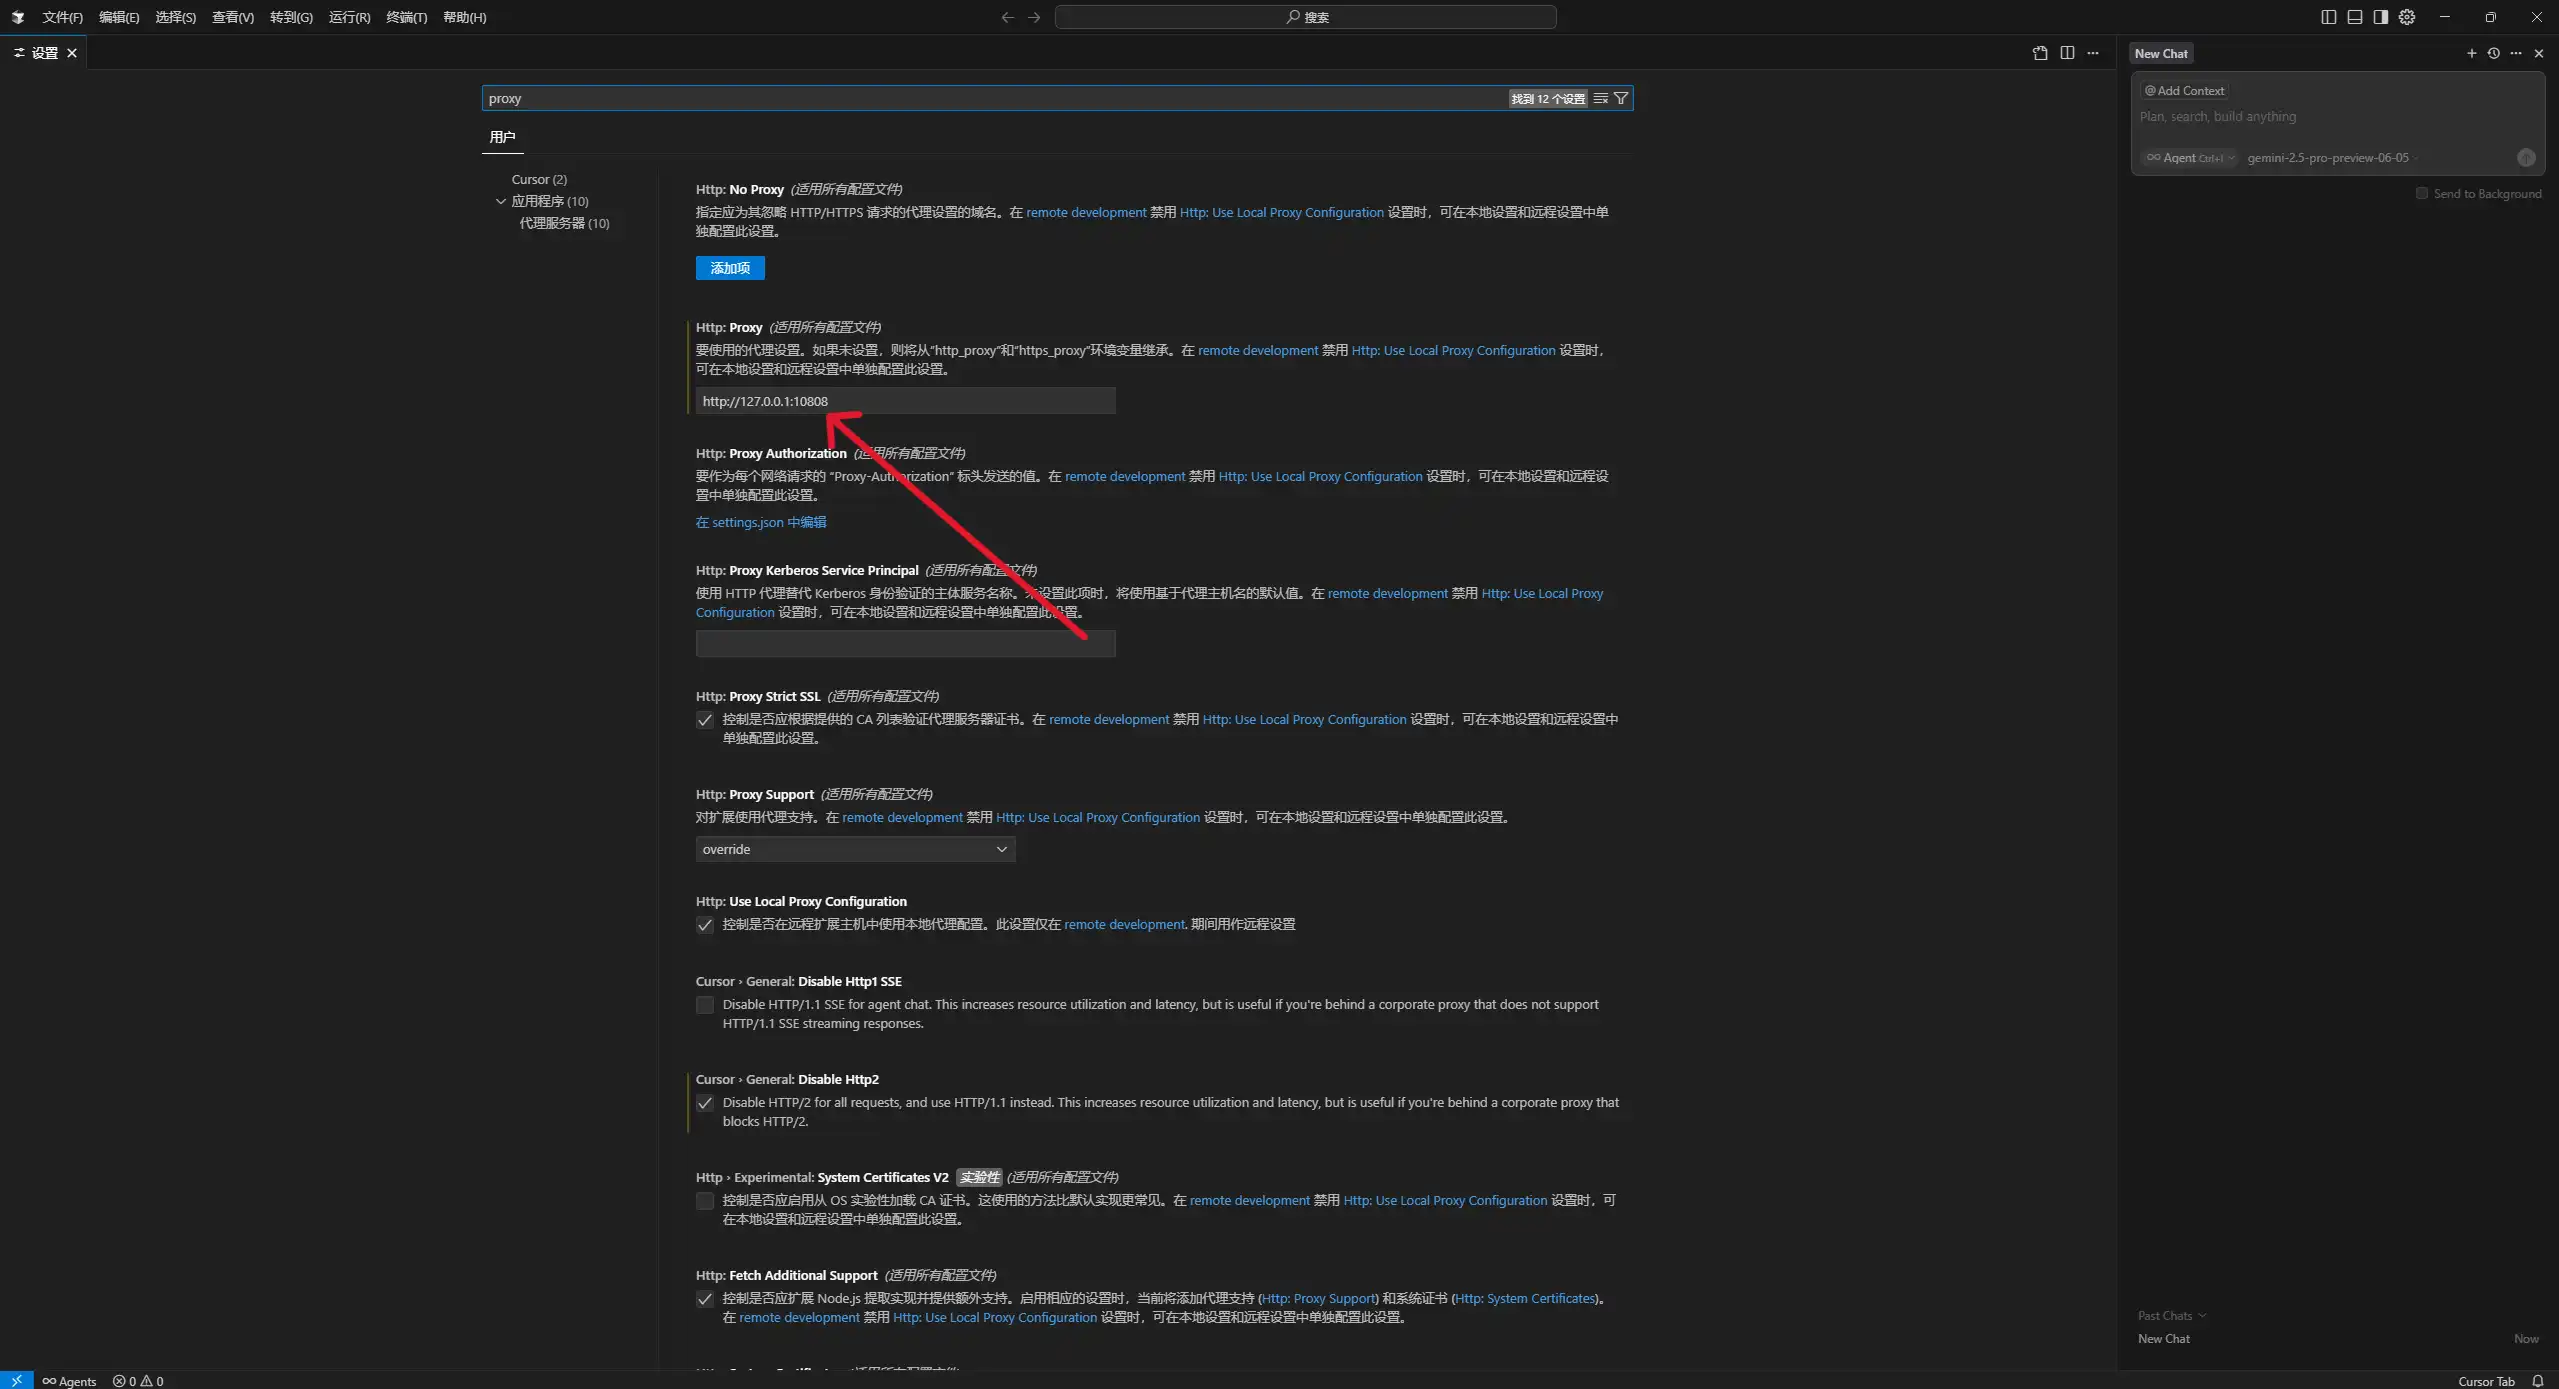Open the 终端(T) menu
2559x1389 pixels.
(406, 17)
